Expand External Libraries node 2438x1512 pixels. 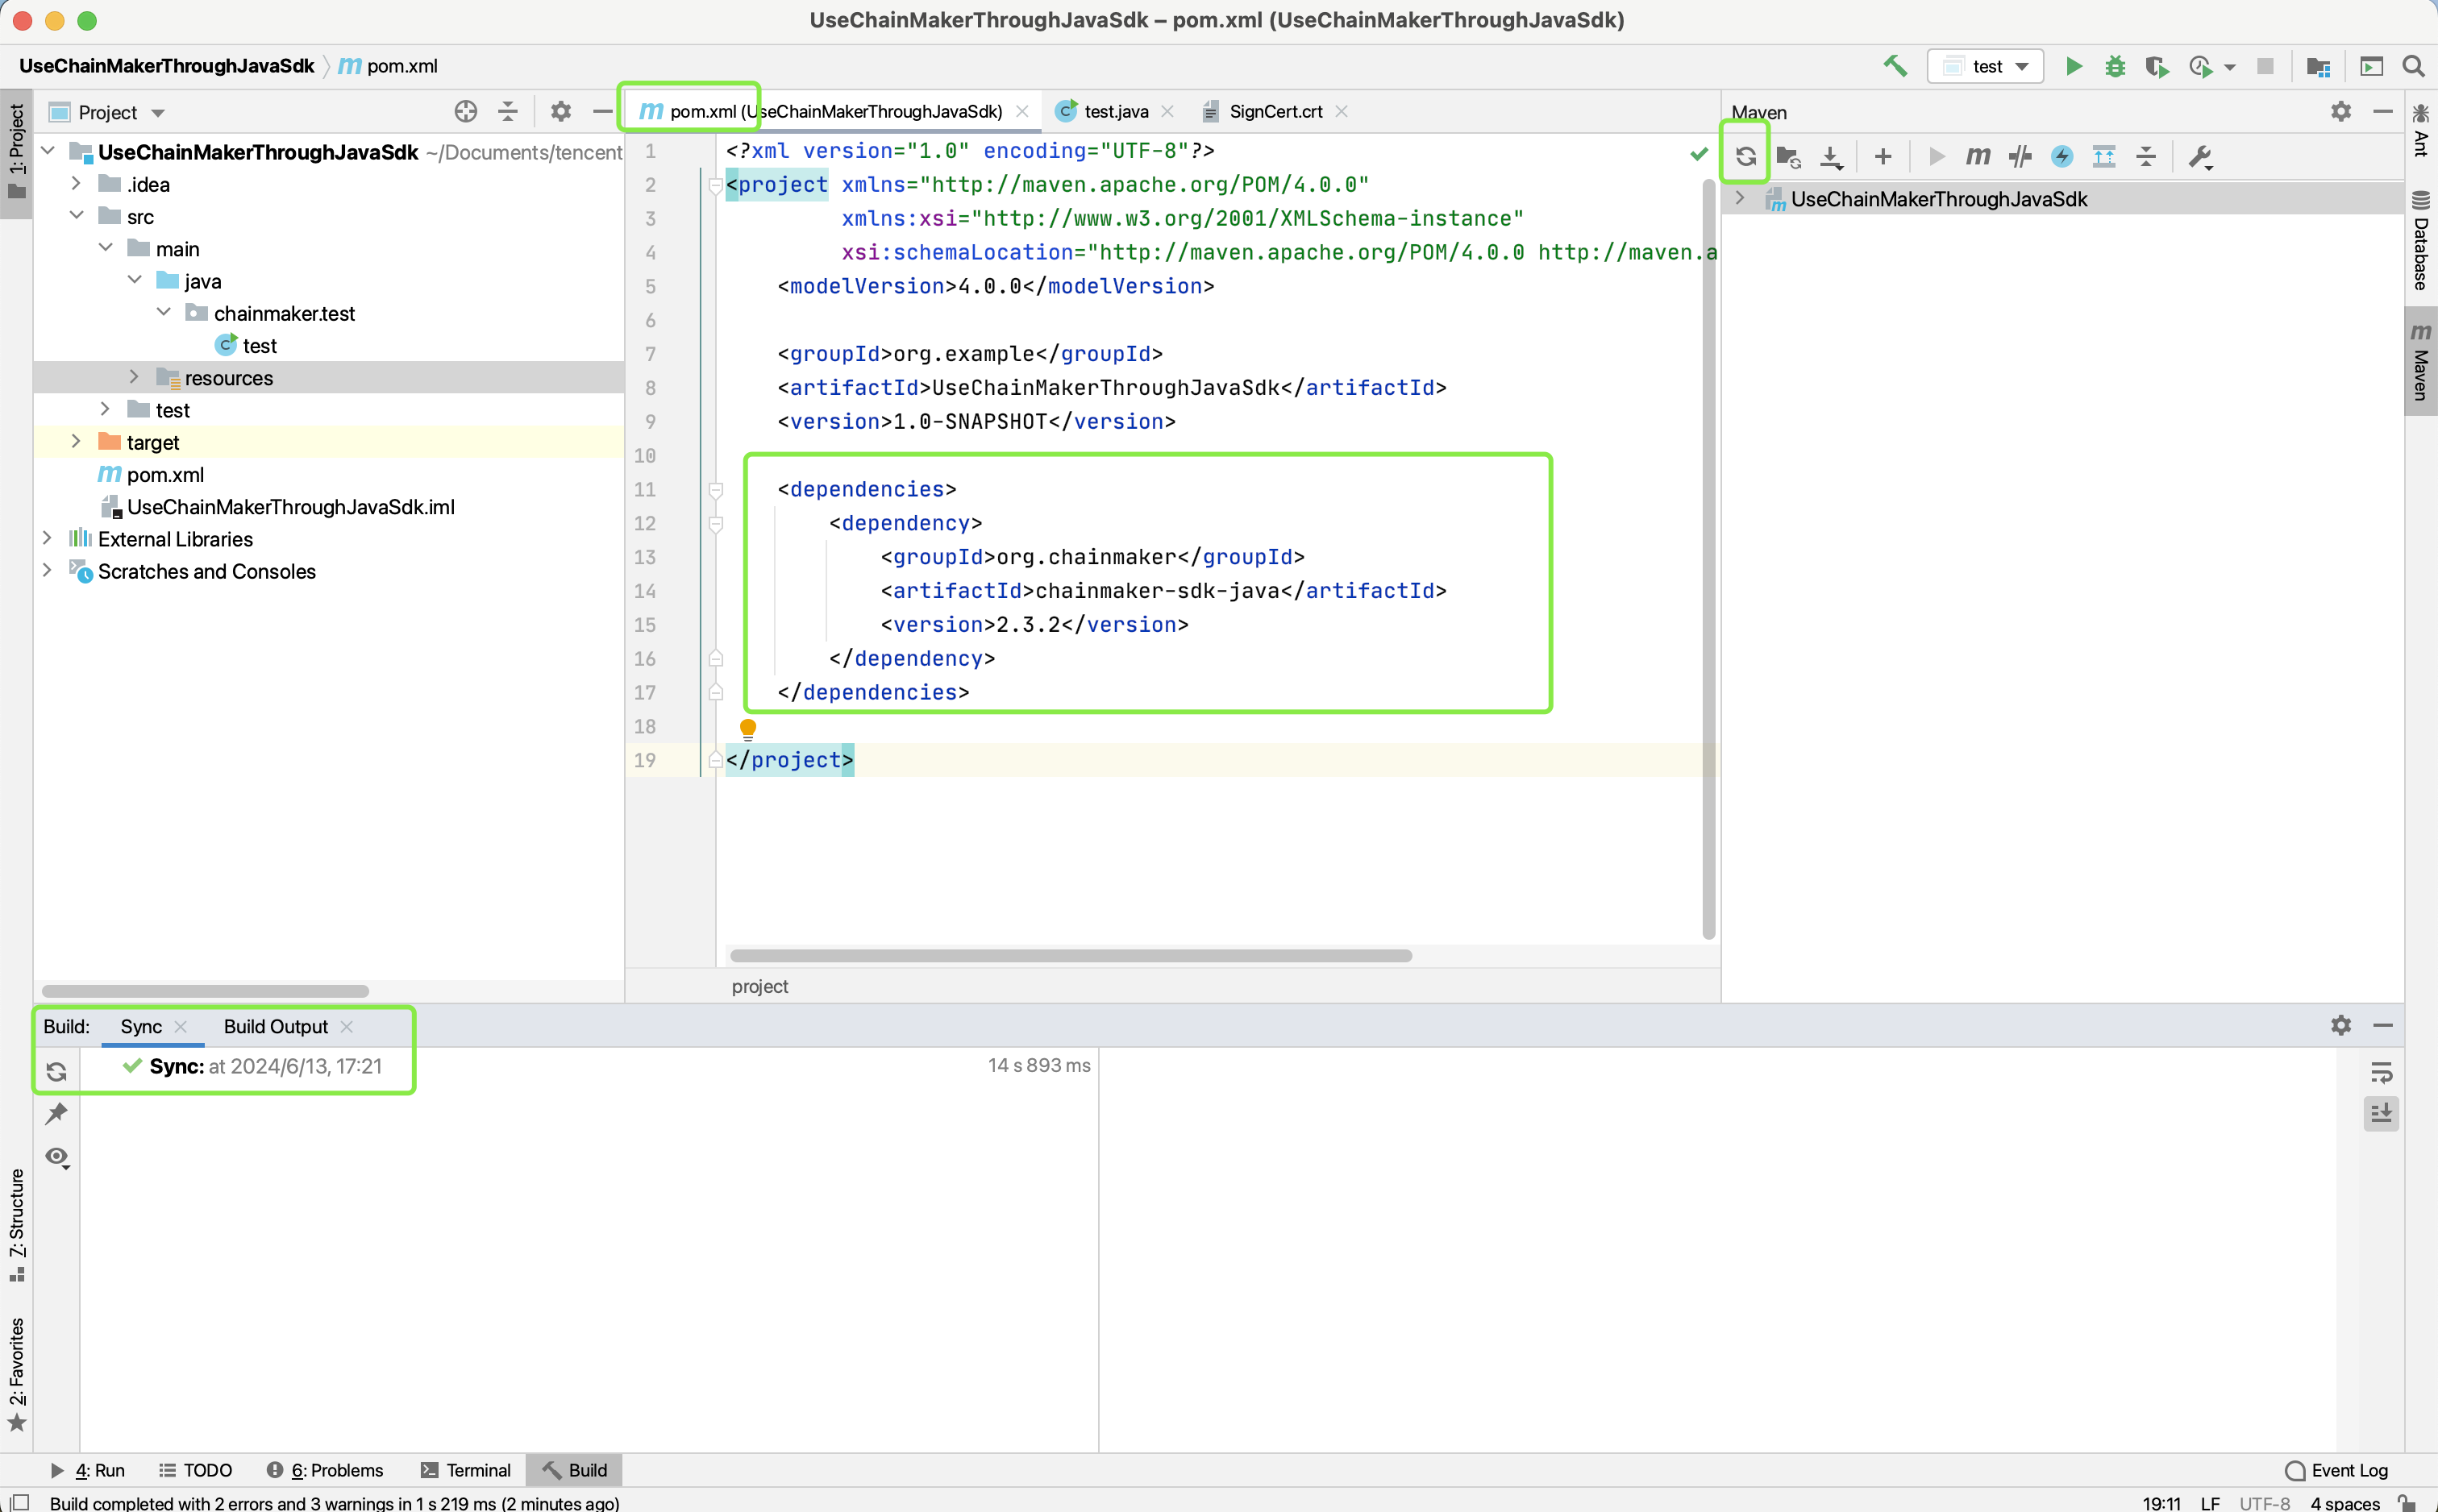click(x=47, y=539)
